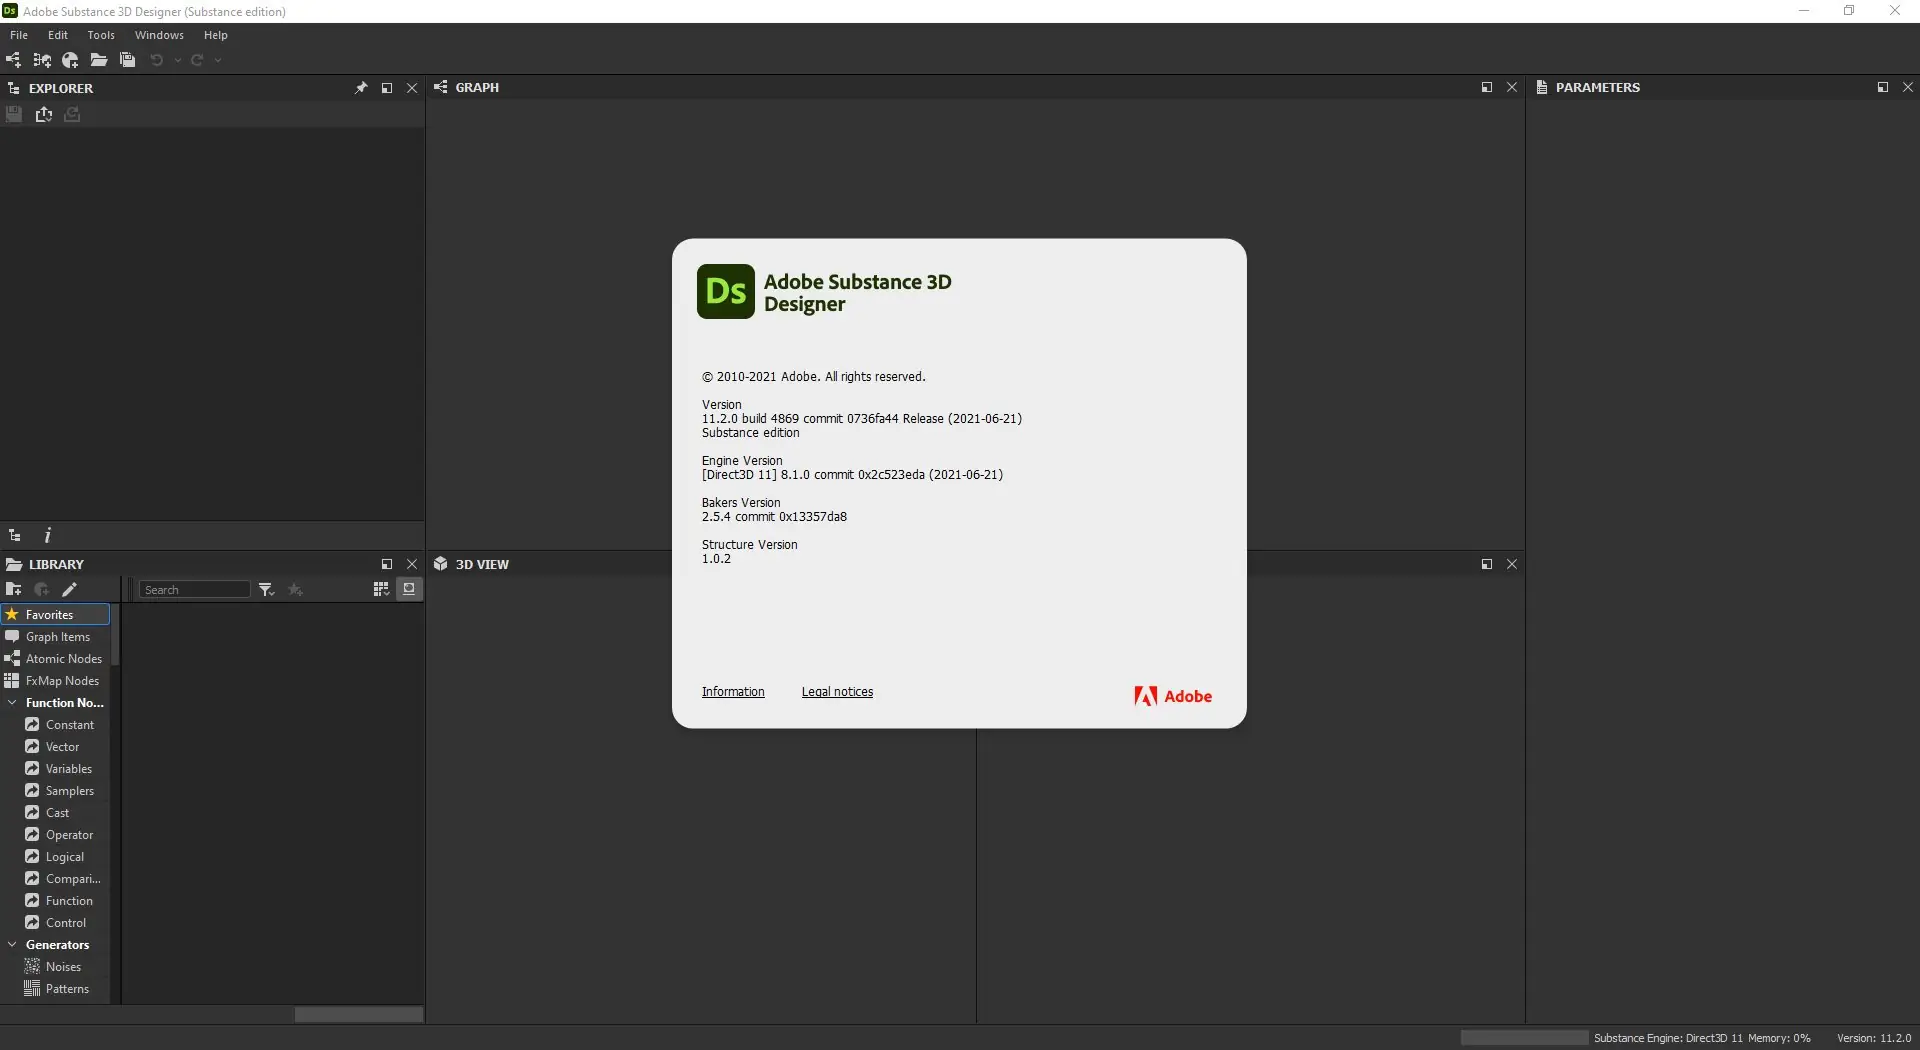Open the redo history dropdown arrow
1920x1050 pixels.
[218, 60]
